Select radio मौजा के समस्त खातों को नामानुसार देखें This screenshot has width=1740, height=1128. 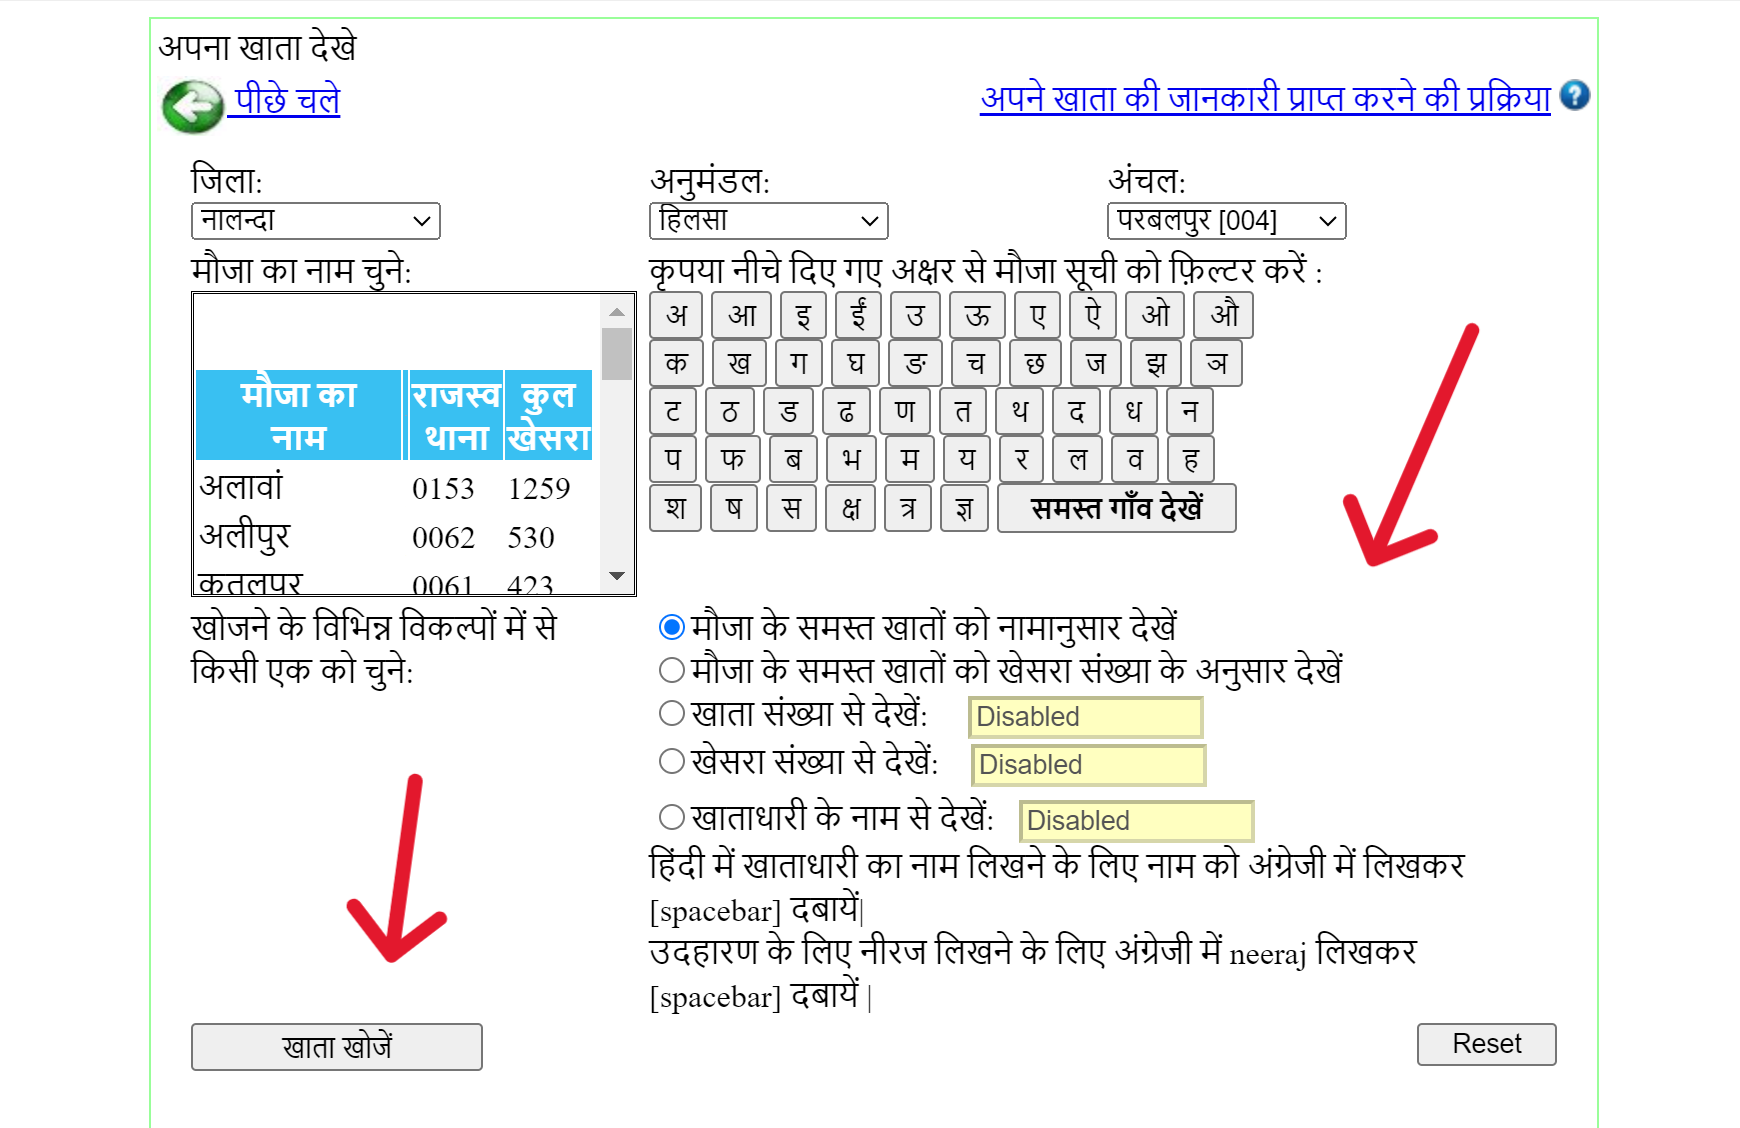click(x=671, y=627)
